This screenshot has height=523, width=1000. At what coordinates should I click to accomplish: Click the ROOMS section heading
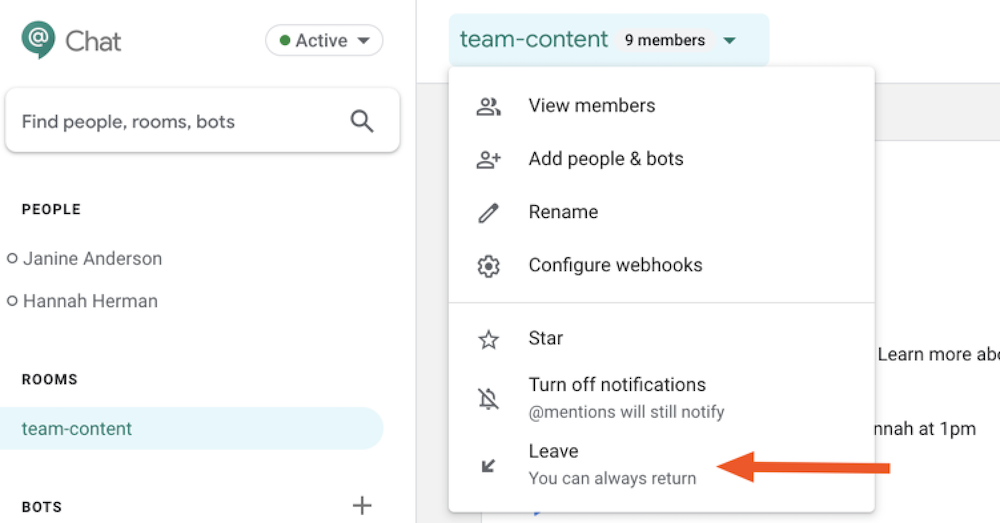50,379
